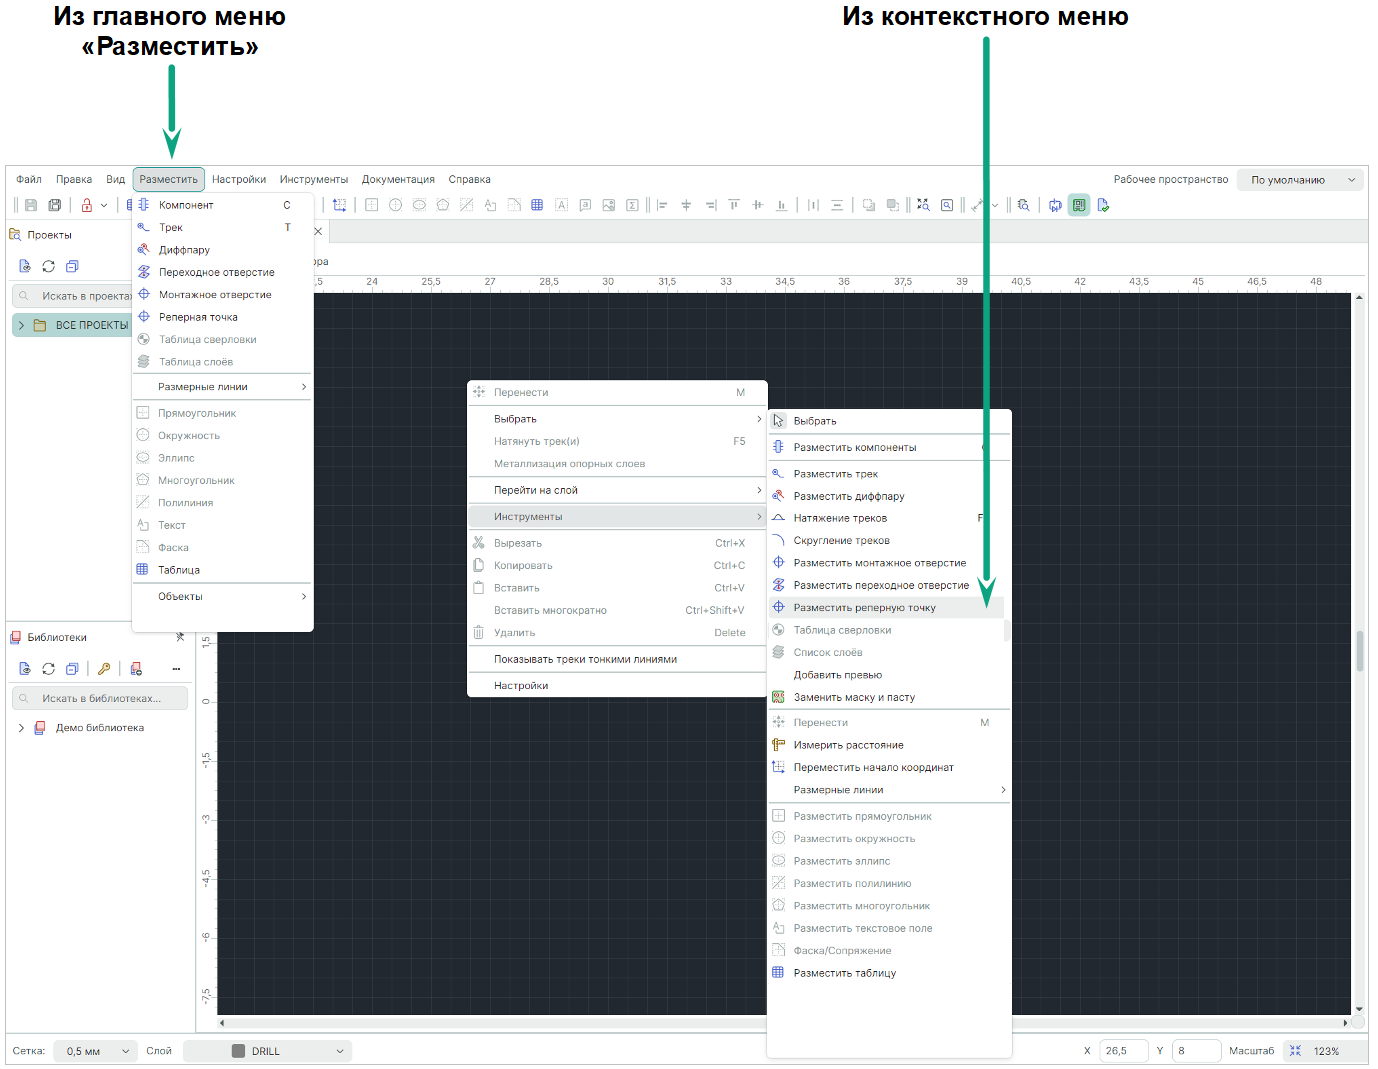Click the save all icon in the toolbar
Image resolution: width=1378 pixels, height=1069 pixels.
coord(55,205)
